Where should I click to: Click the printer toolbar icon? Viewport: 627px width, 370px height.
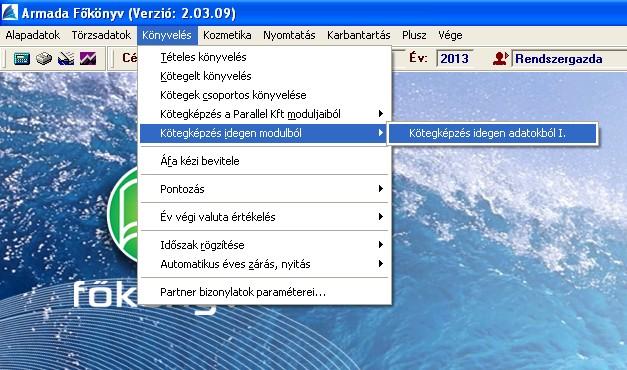click(44, 59)
